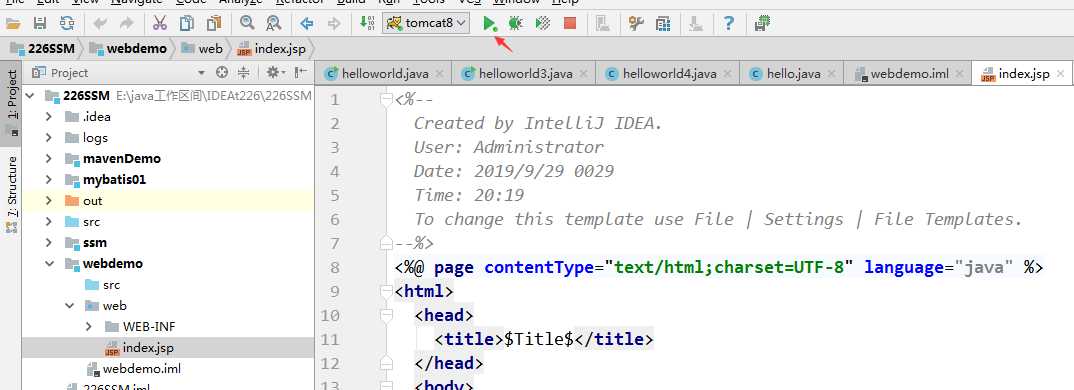Click web in the breadcrumb bar
The width and height of the screenshot is (1074, 390).
coord(201,49)
